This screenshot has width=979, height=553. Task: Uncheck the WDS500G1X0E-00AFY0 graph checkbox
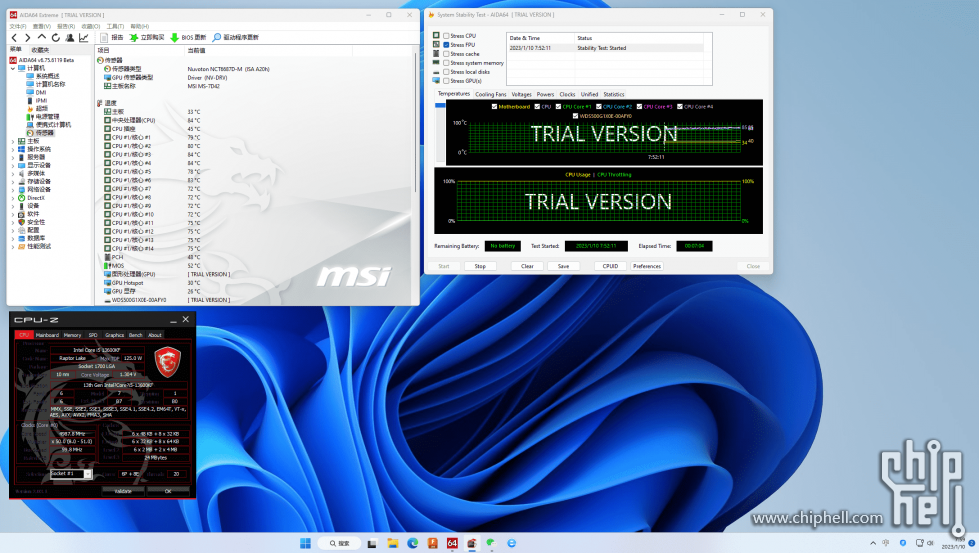pyautogui.click(x=575, y=115)
